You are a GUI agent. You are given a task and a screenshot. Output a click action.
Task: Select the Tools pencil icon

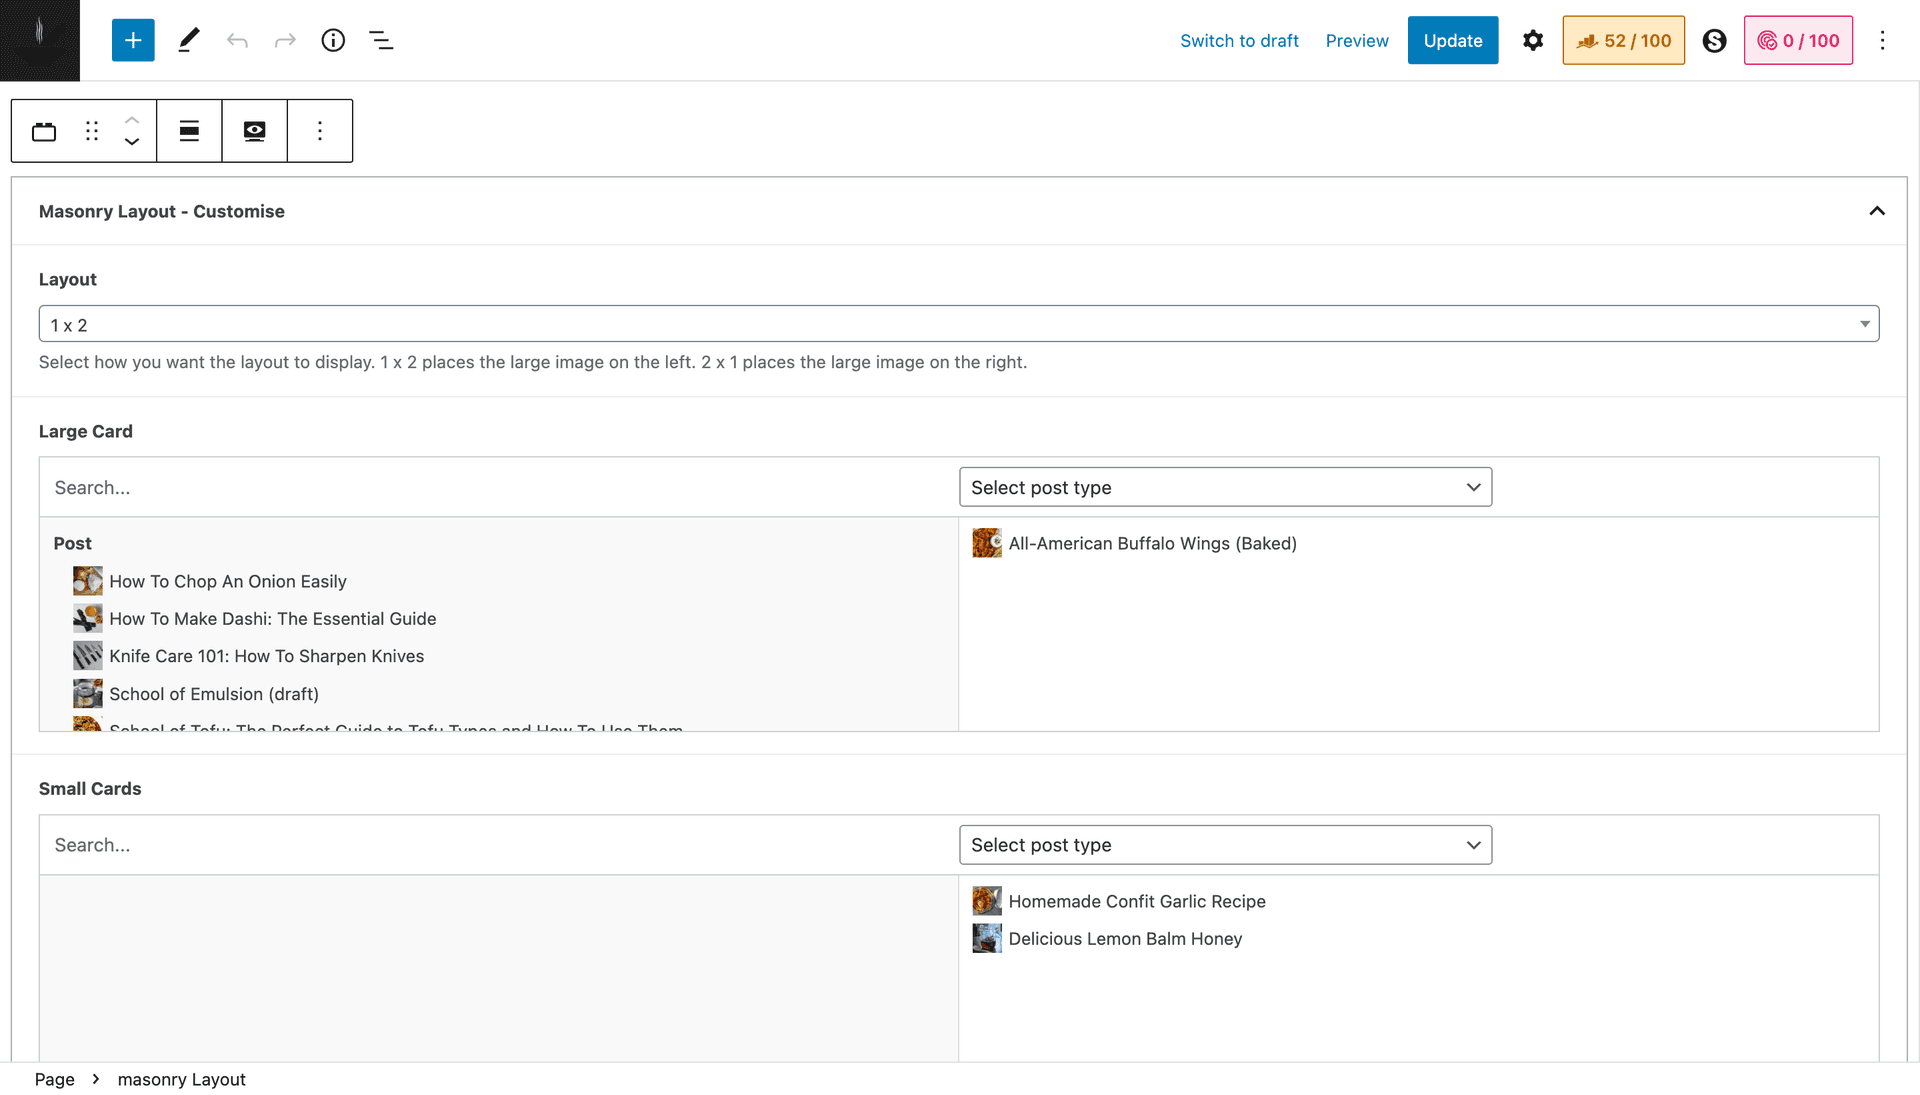click(188, 40)
